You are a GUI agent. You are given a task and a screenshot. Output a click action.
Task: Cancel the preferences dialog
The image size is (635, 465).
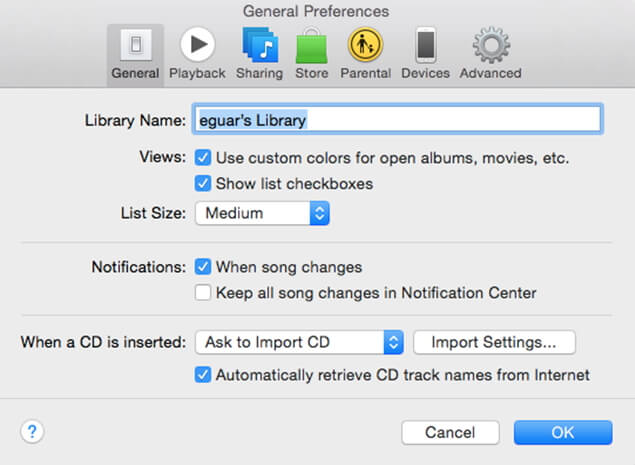tap(450, 432)
